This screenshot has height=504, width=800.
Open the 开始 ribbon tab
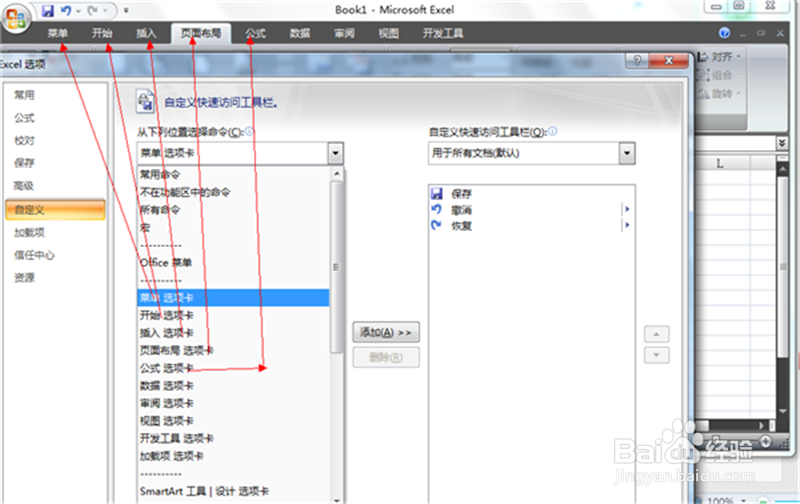[102, 34]
